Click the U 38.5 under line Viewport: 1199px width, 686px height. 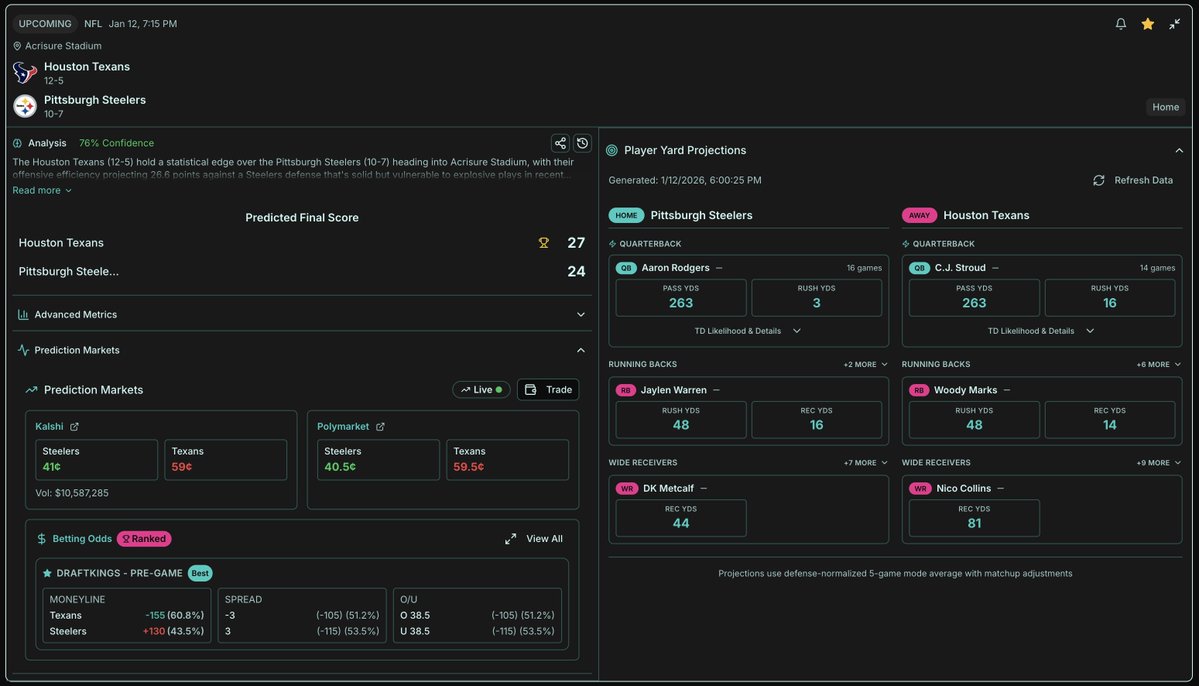477,632
